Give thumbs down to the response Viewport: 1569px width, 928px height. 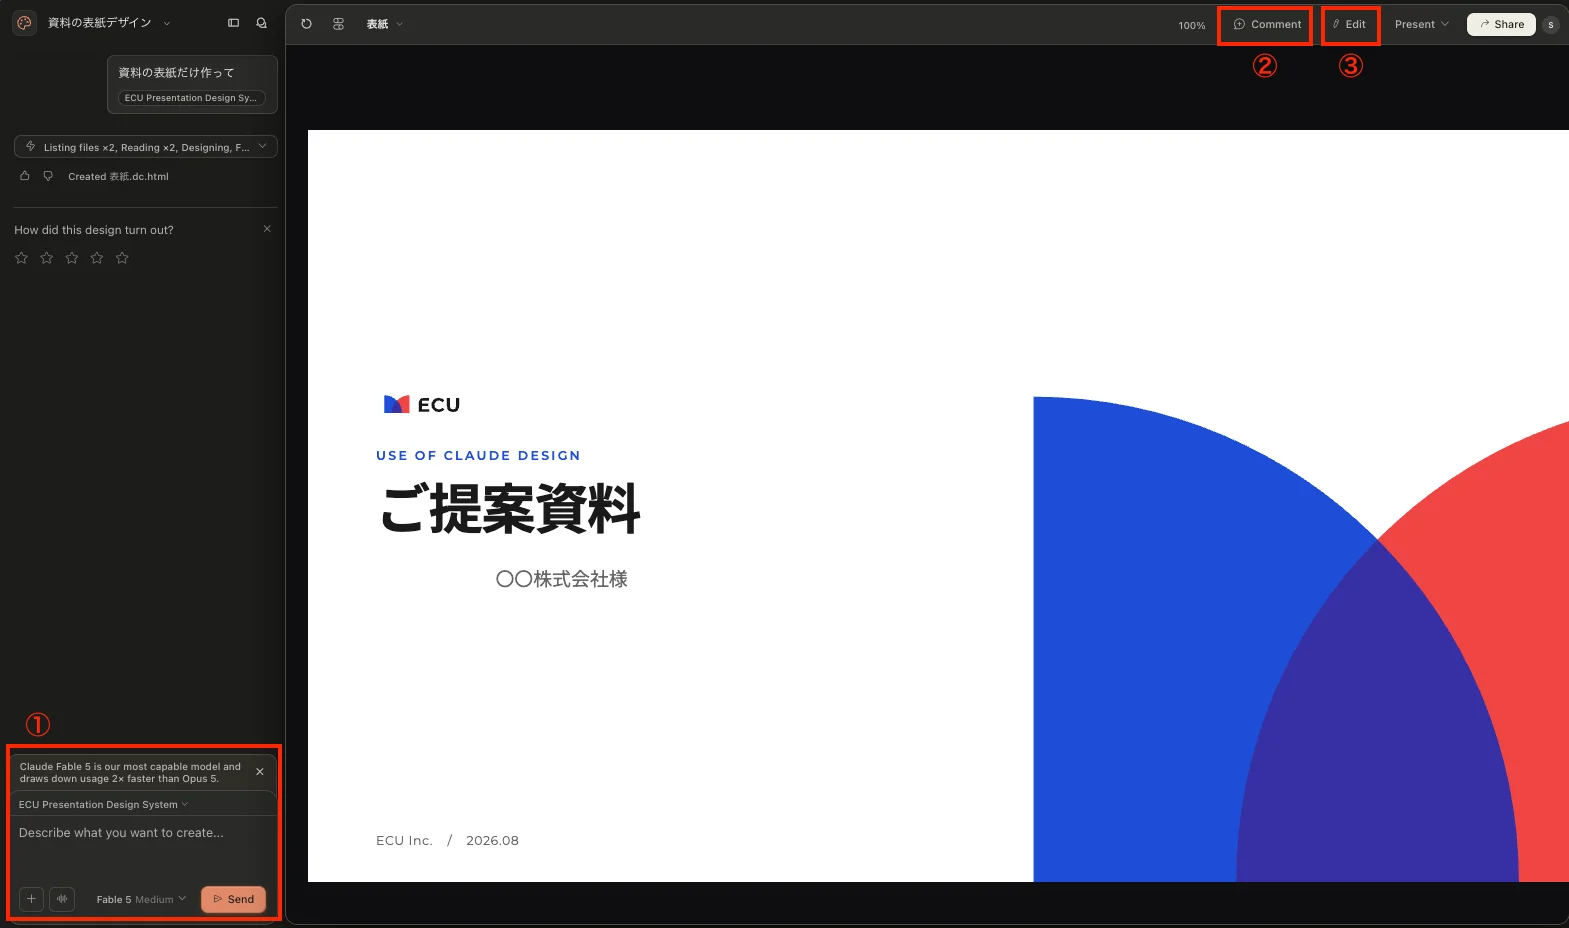tap(47, 176)
